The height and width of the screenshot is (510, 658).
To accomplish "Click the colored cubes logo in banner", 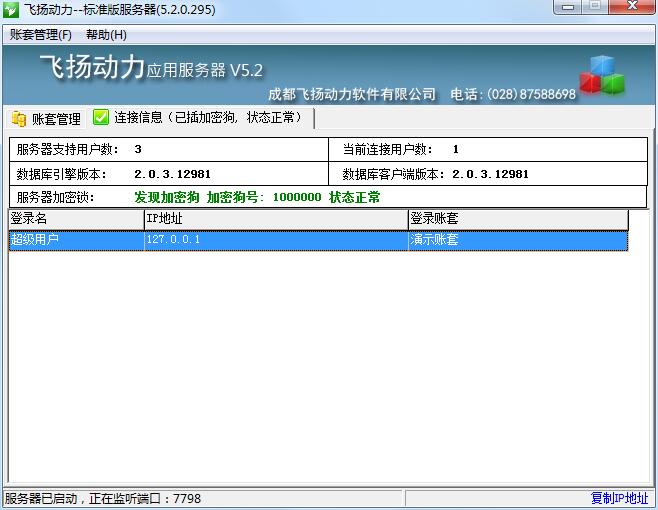I will tap(602, 75).
